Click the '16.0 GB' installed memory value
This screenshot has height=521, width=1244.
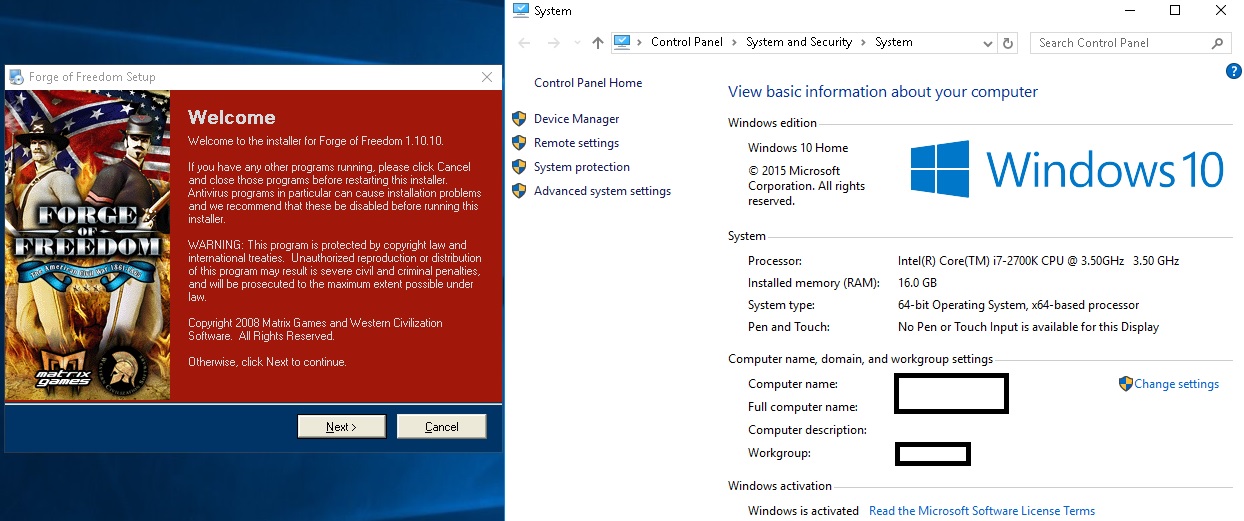coord(917,283)
